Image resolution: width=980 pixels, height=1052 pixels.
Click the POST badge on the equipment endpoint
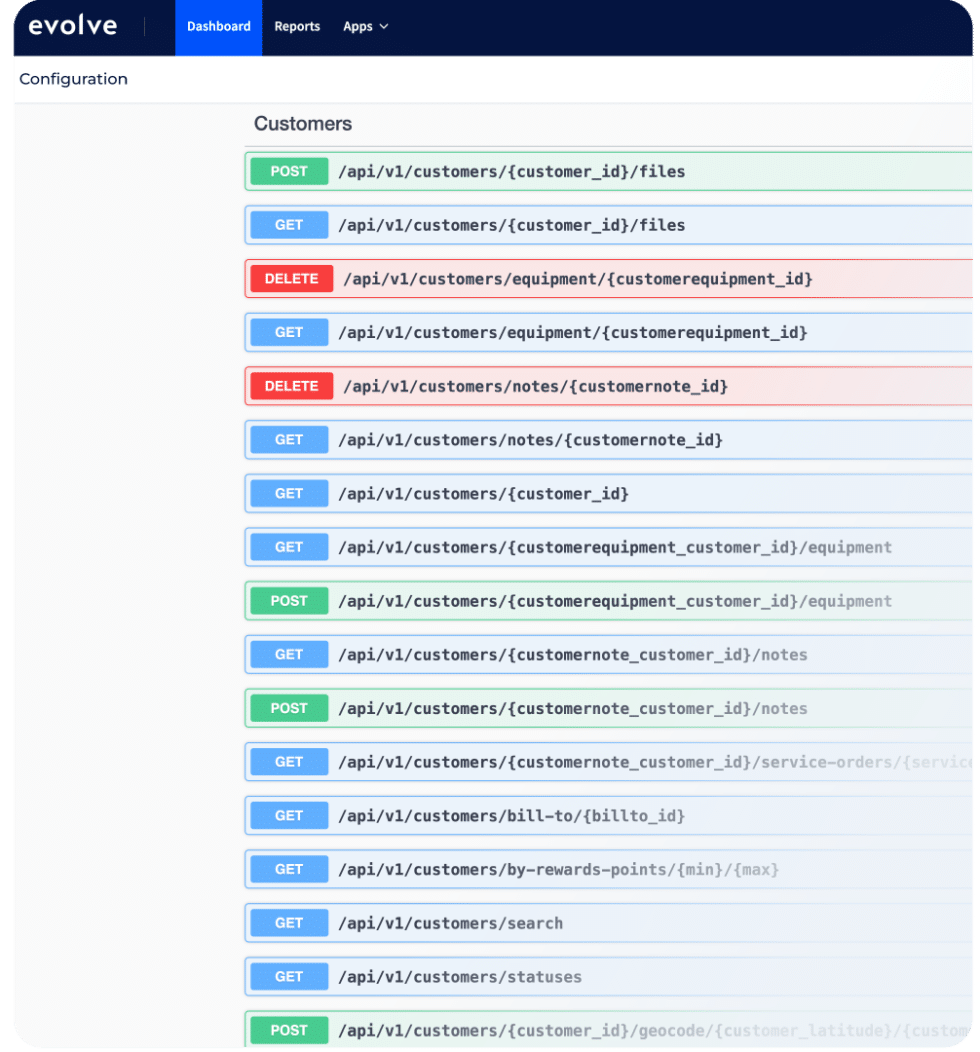[x=288, y=600]
